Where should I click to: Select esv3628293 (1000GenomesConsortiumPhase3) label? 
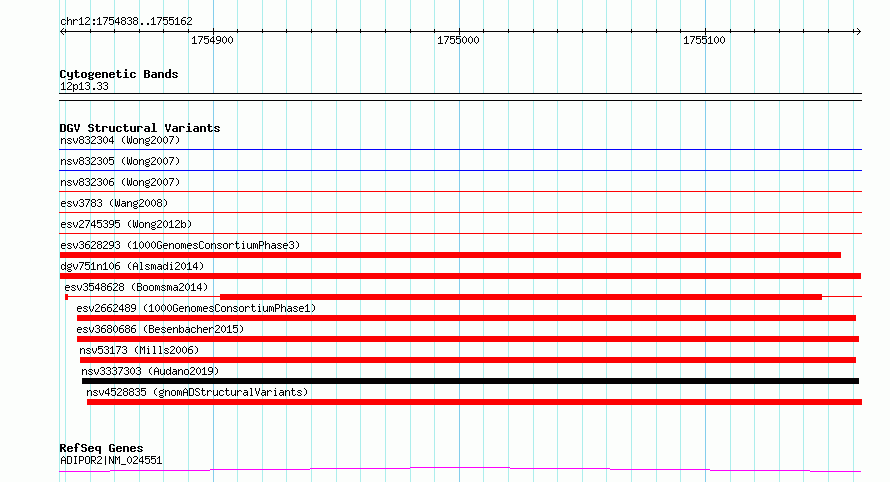pyautogui.click(x=180, y=245)
